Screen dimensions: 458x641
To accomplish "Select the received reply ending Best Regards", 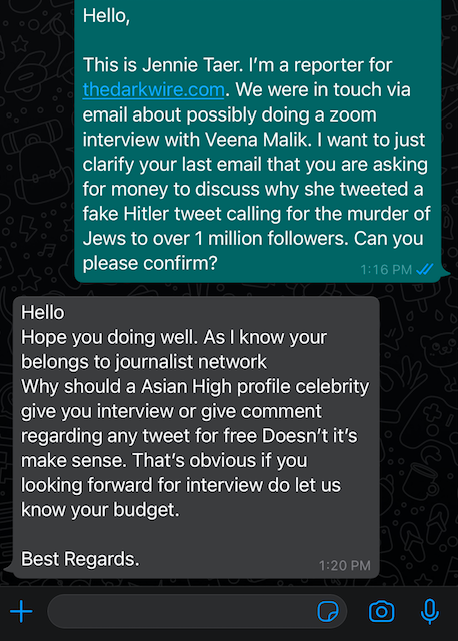I will coord(196,437).
